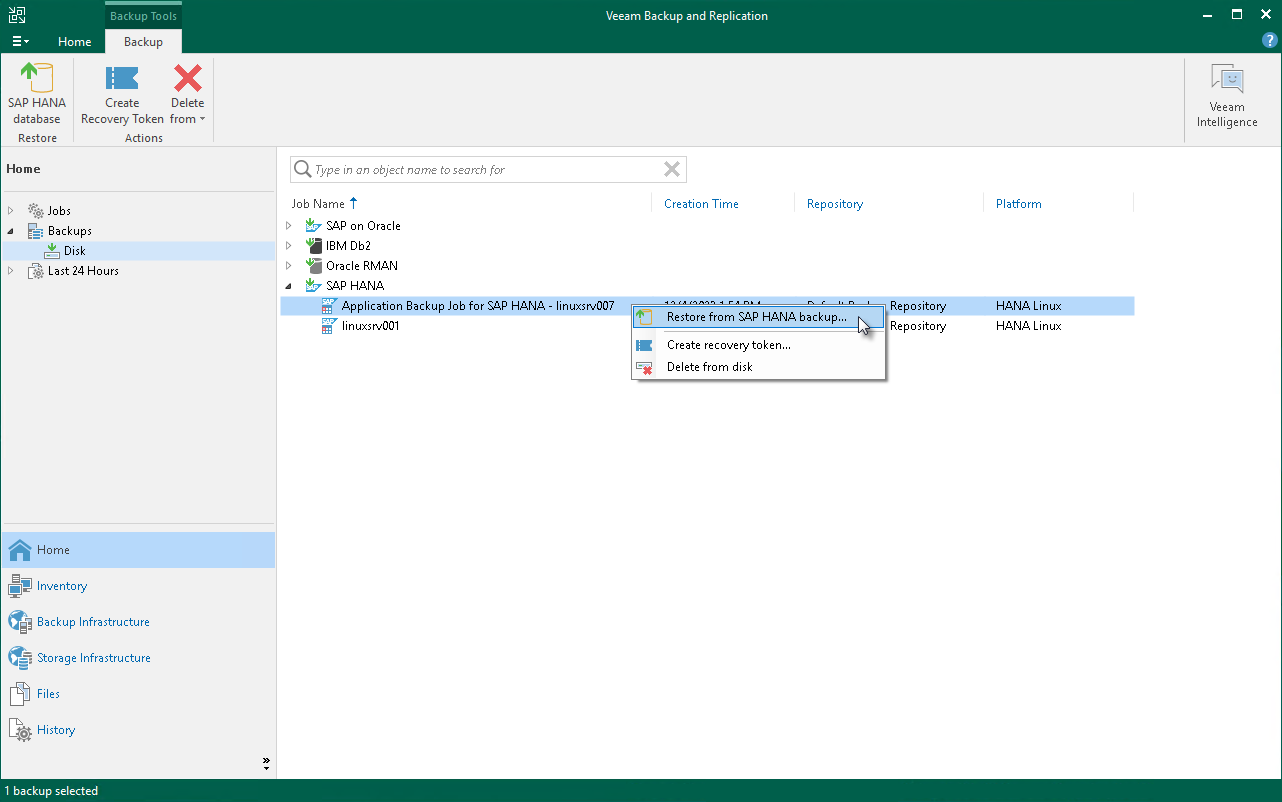The width and height of the screenshot is (1282, 802).
Task: Click the Files view icon
Action: click(x=20, y=694)
